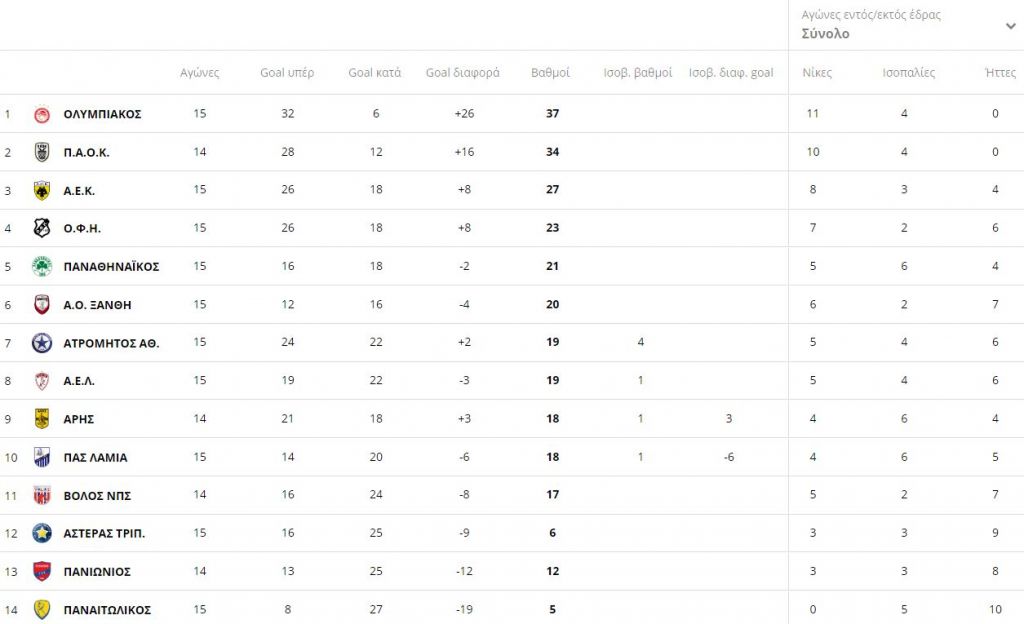1024x624 pixels.
Task: Click the Atromitos blue star crest
Action: click(x=42, y=343)
